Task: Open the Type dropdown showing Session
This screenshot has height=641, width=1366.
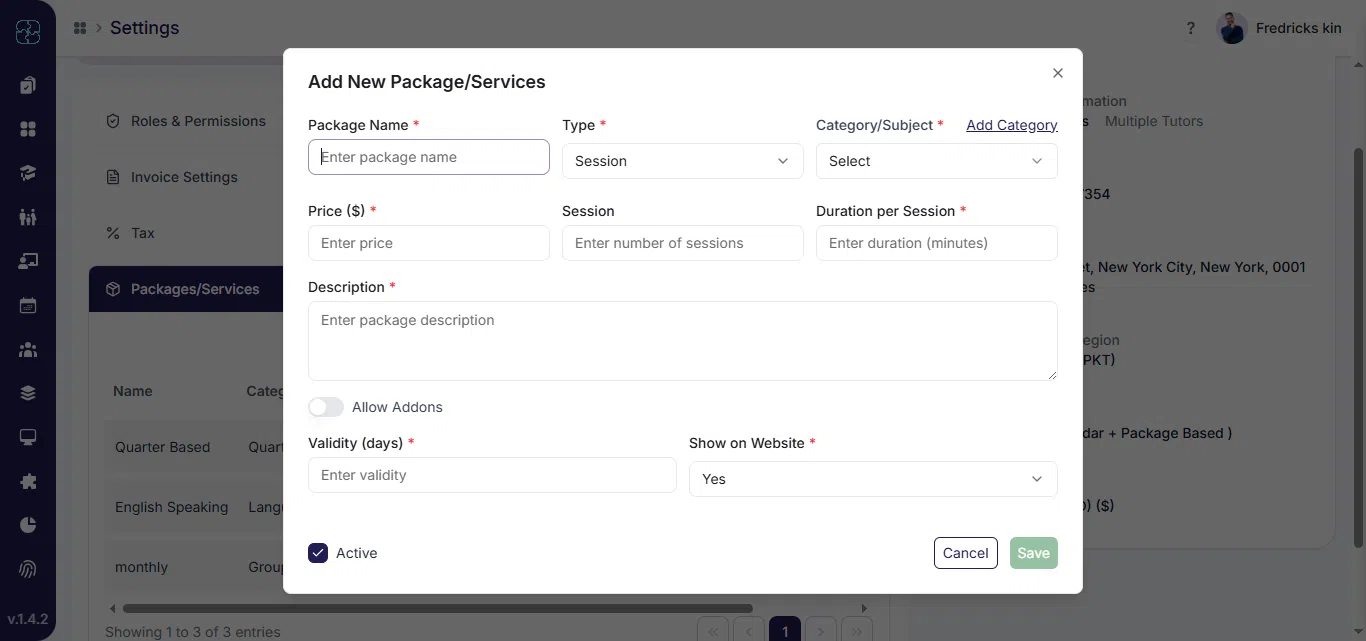Action: coord(683,161)
